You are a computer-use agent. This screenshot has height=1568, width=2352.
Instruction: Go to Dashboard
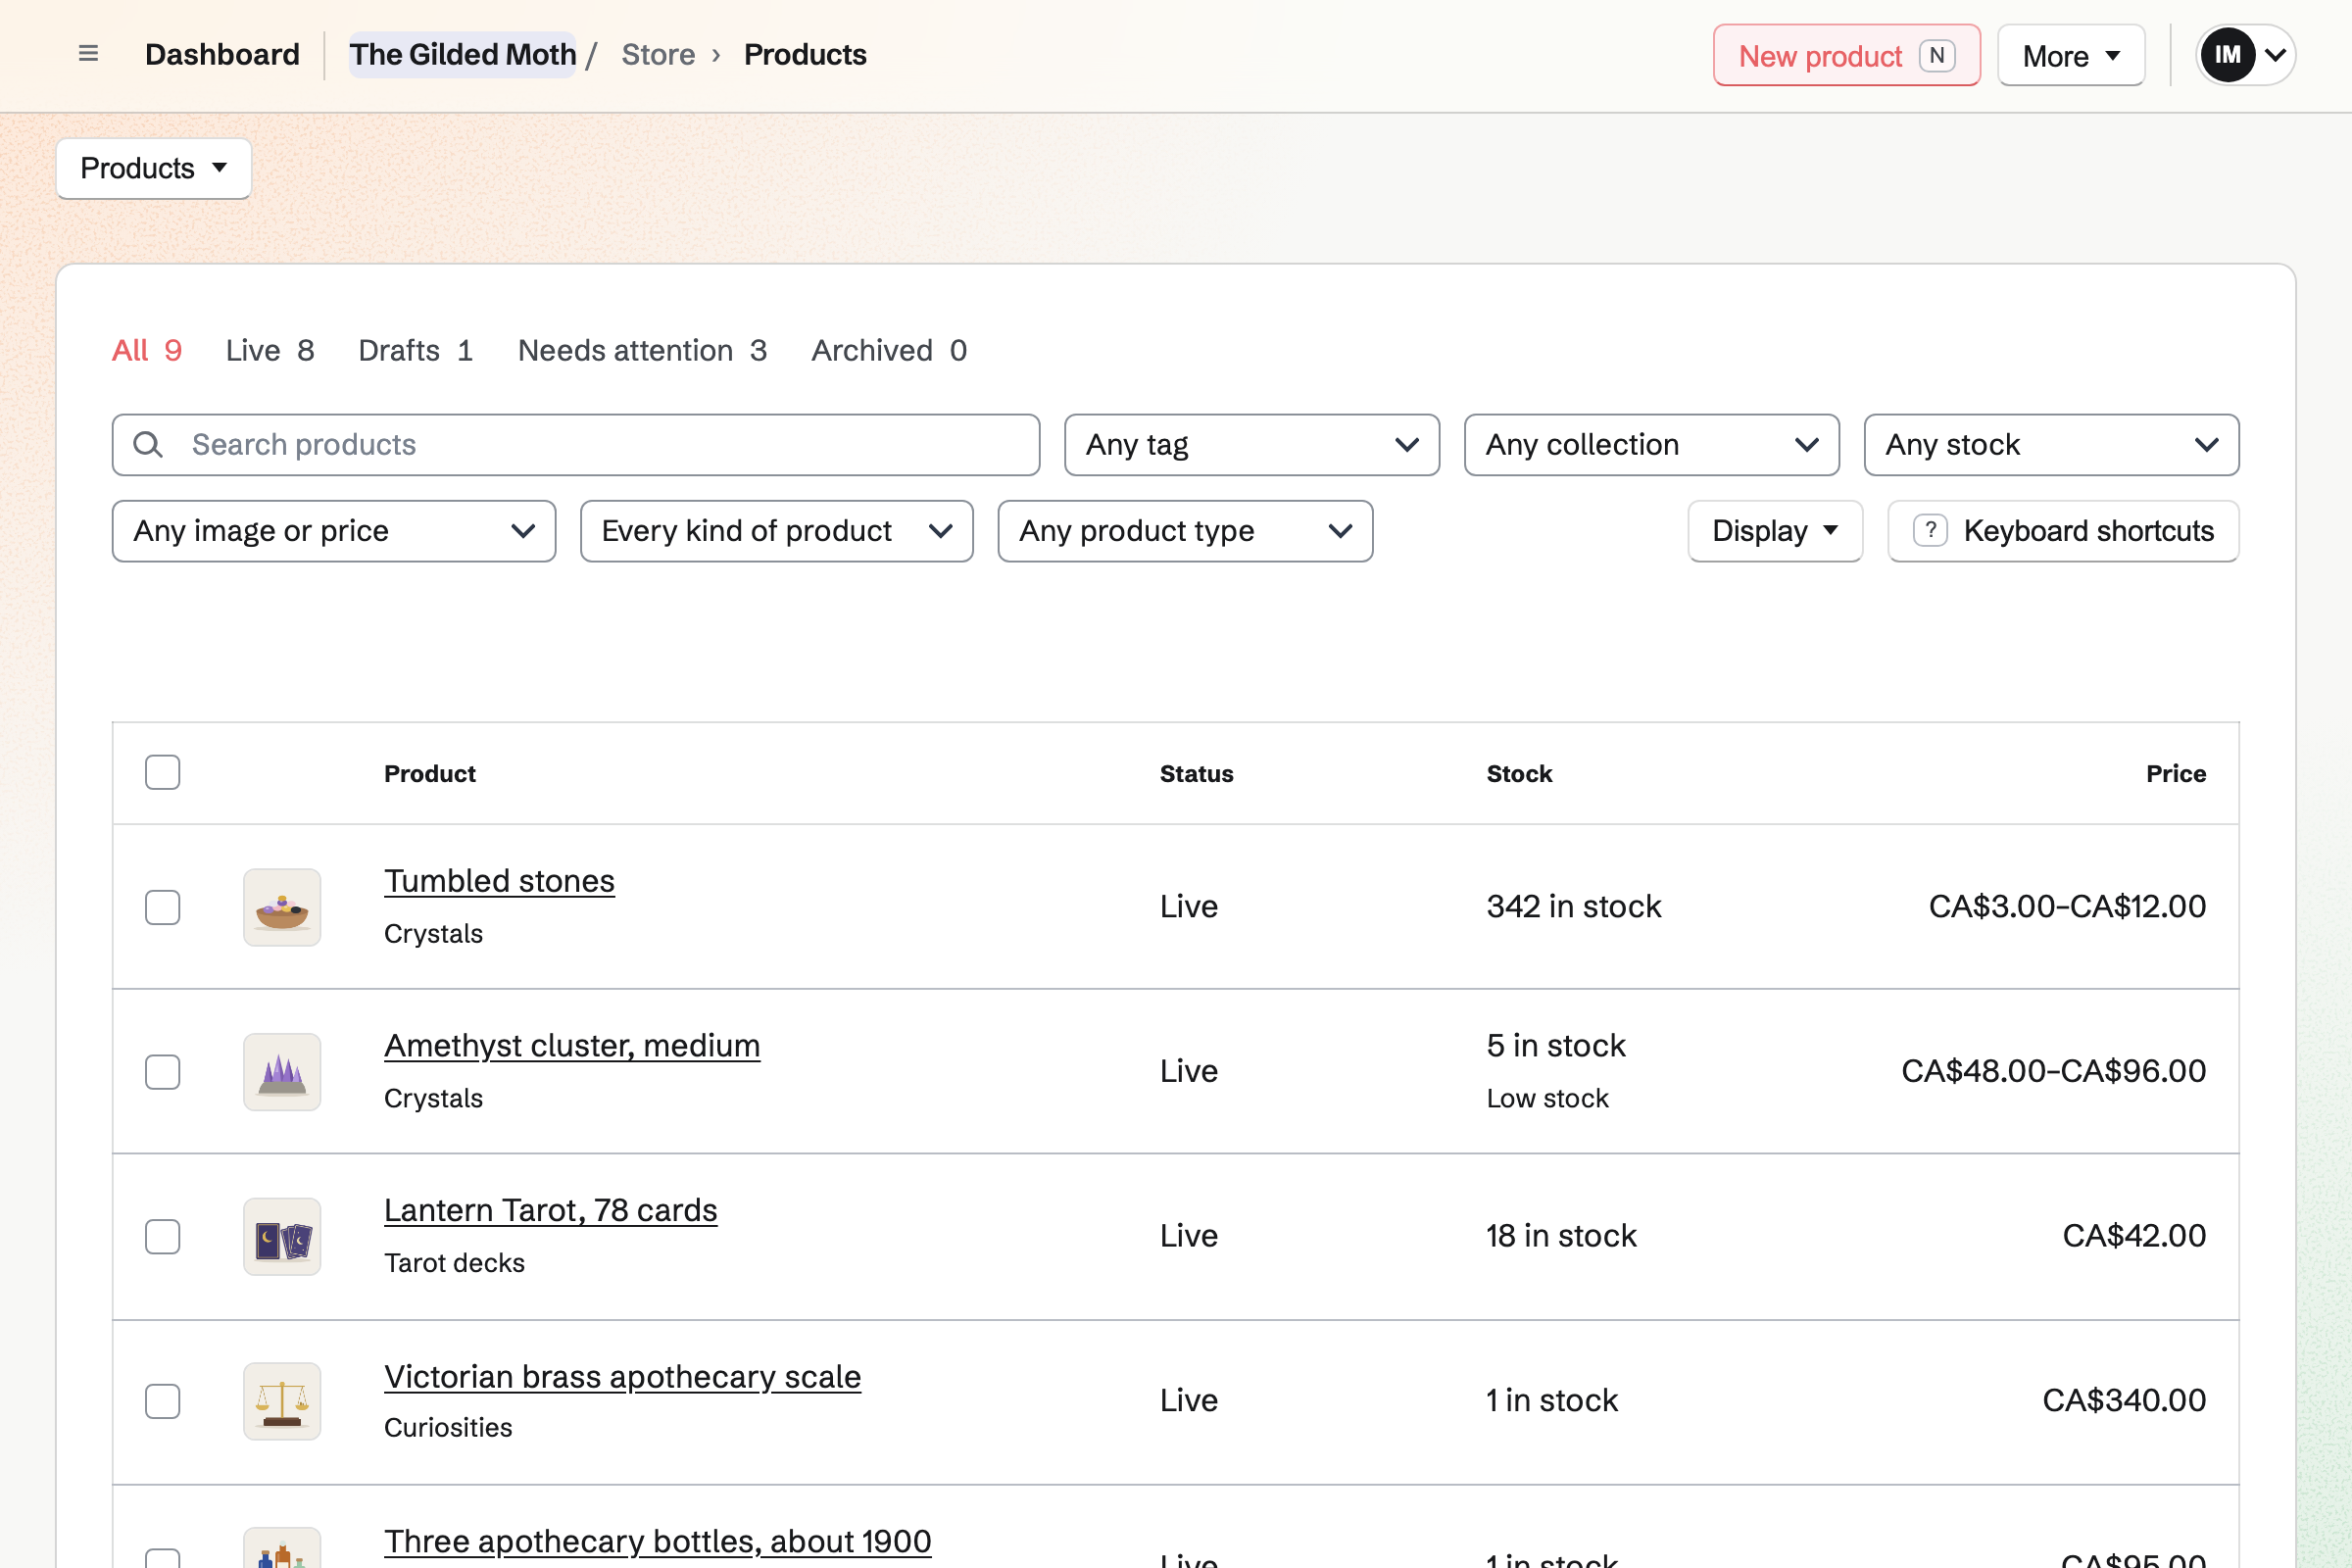click(x=222, y=54)
